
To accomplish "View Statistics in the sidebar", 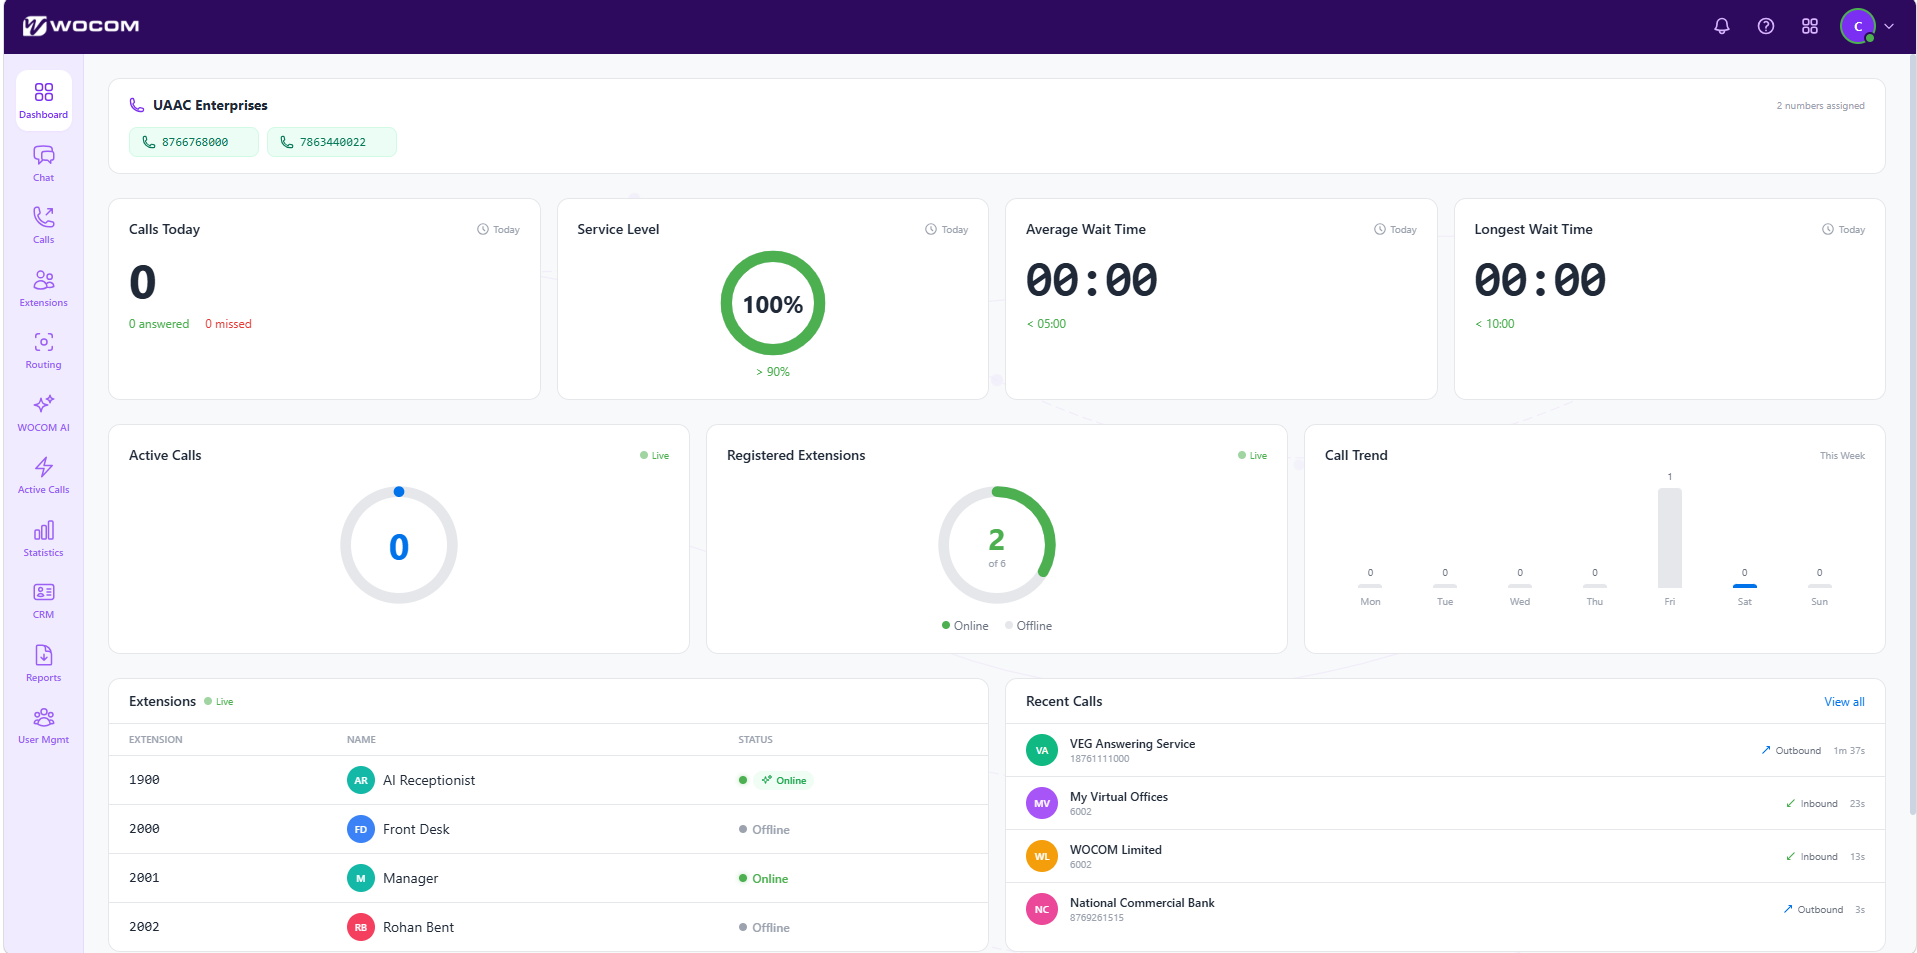I will (x=43, y=538).
